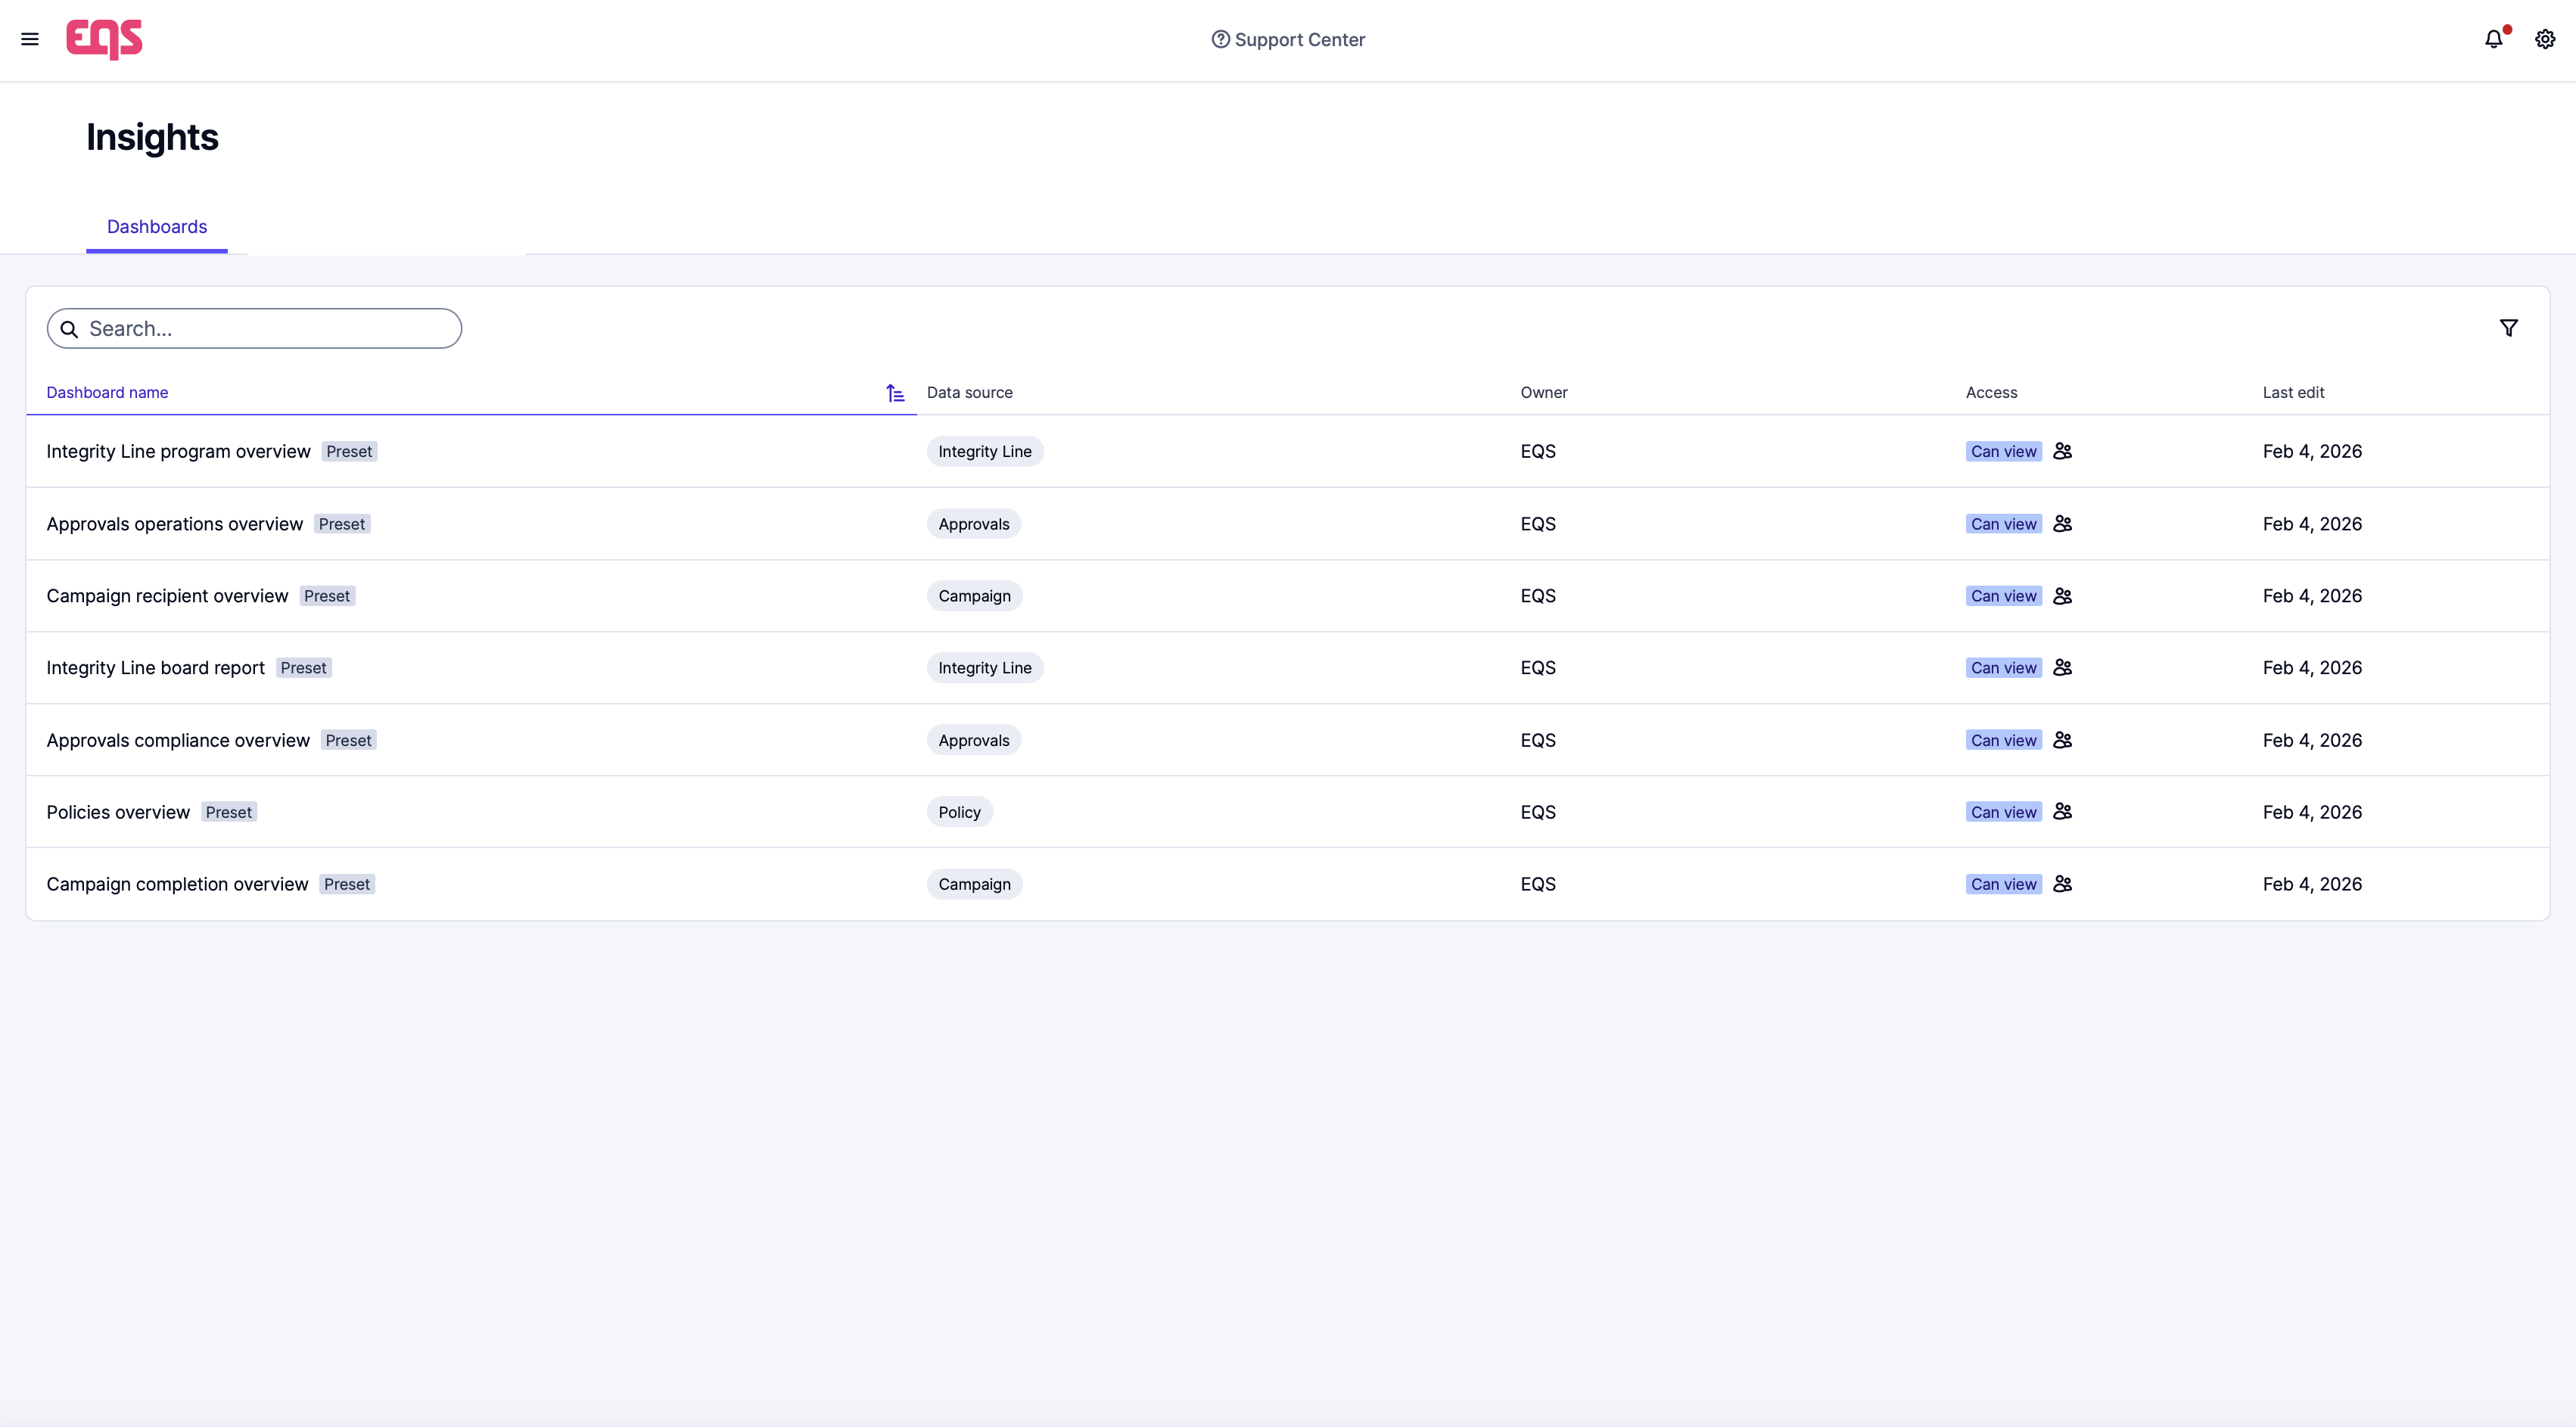This screenshot has height=1427, width=2576.
Task: Toggle the Dashboard name sort order icon
Action: [895, 393]
